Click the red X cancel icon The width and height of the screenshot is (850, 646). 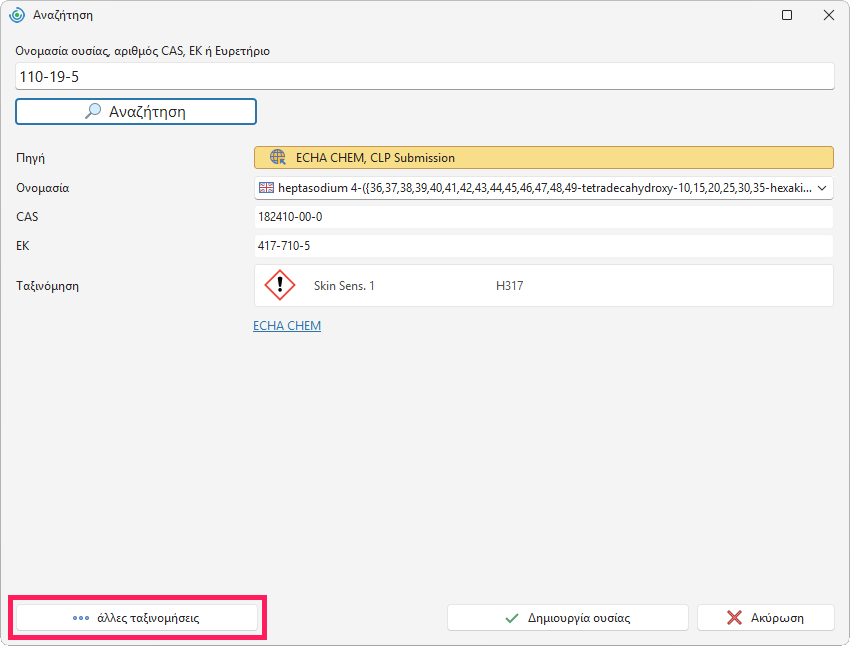[x=735, y=618]
